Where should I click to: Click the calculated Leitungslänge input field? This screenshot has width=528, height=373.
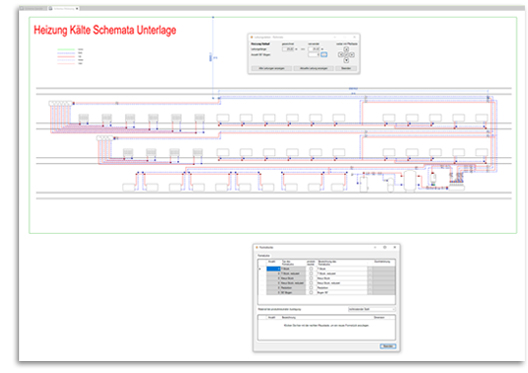click(x=288, y=49)
